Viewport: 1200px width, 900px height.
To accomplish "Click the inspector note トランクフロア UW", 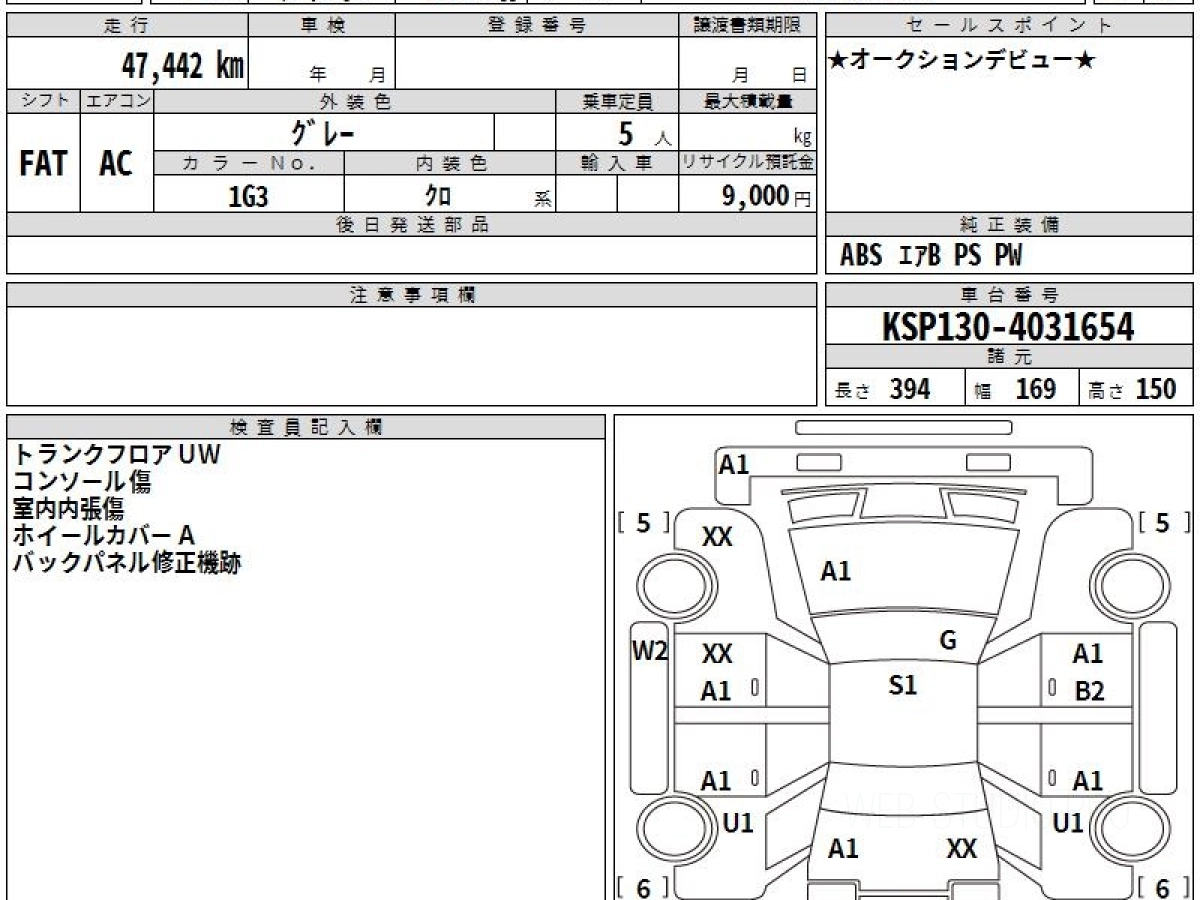I will point(116,454).
